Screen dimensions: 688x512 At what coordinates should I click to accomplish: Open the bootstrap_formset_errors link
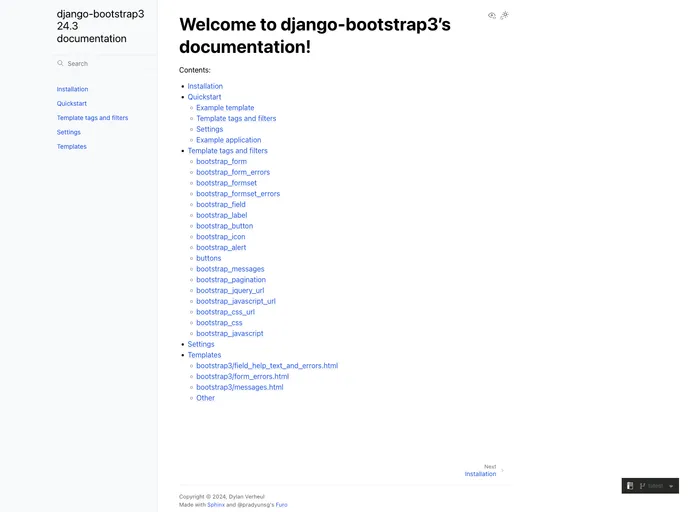click(238, 193)
